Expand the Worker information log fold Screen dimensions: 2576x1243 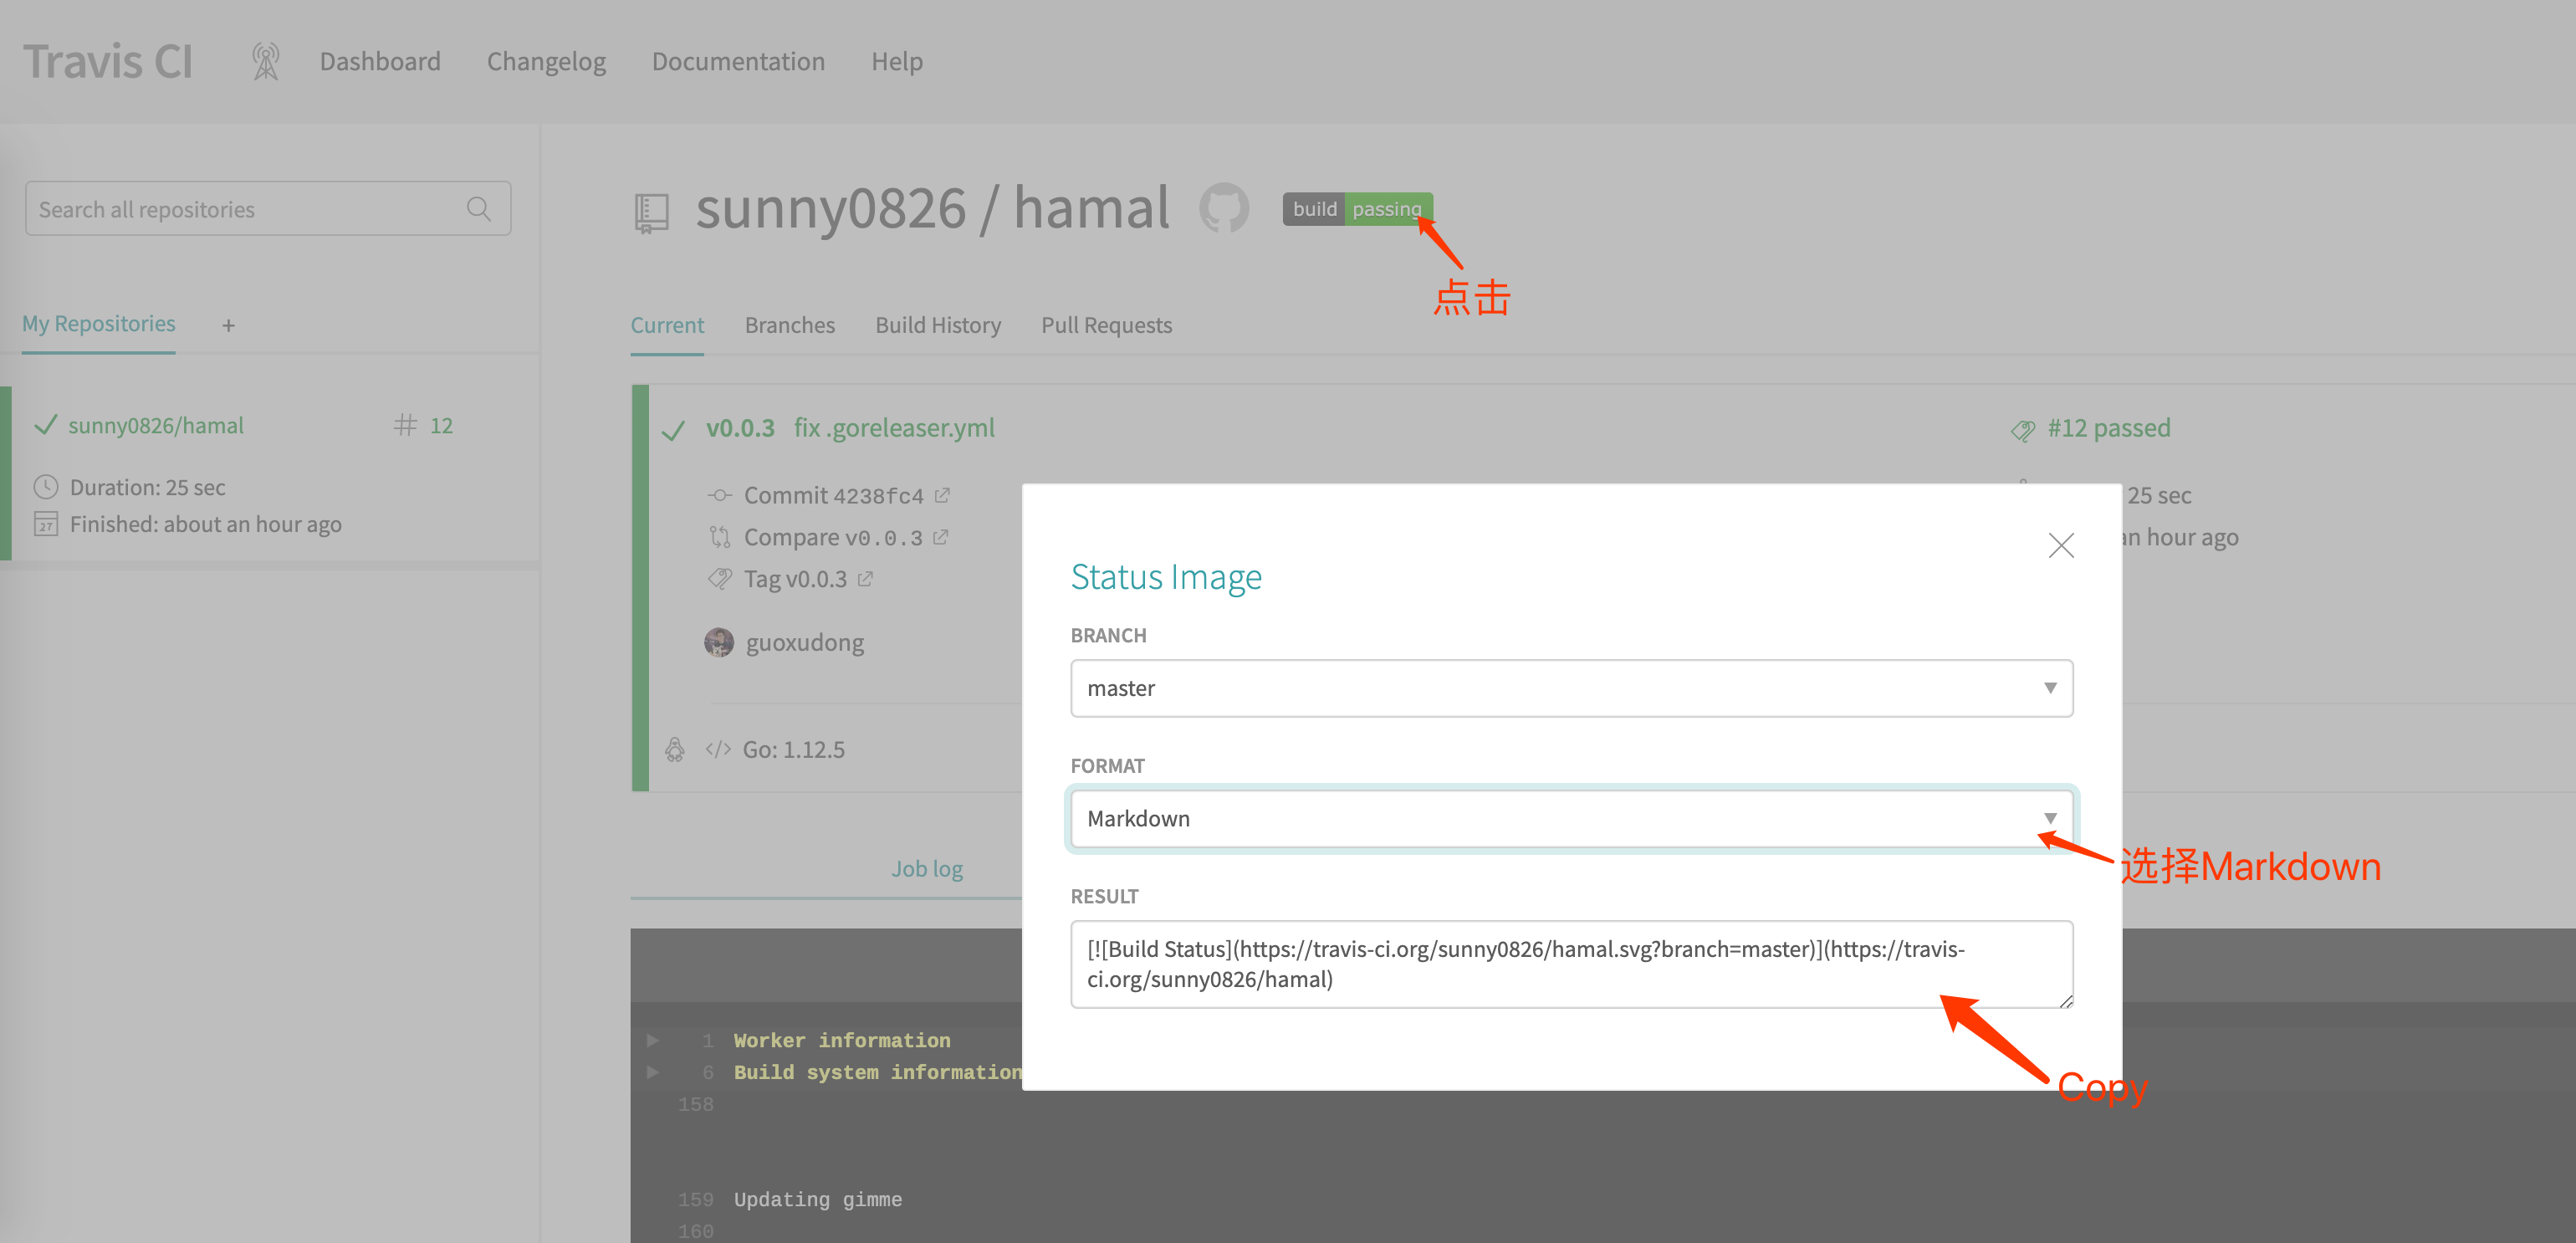tap(653, 1040)
